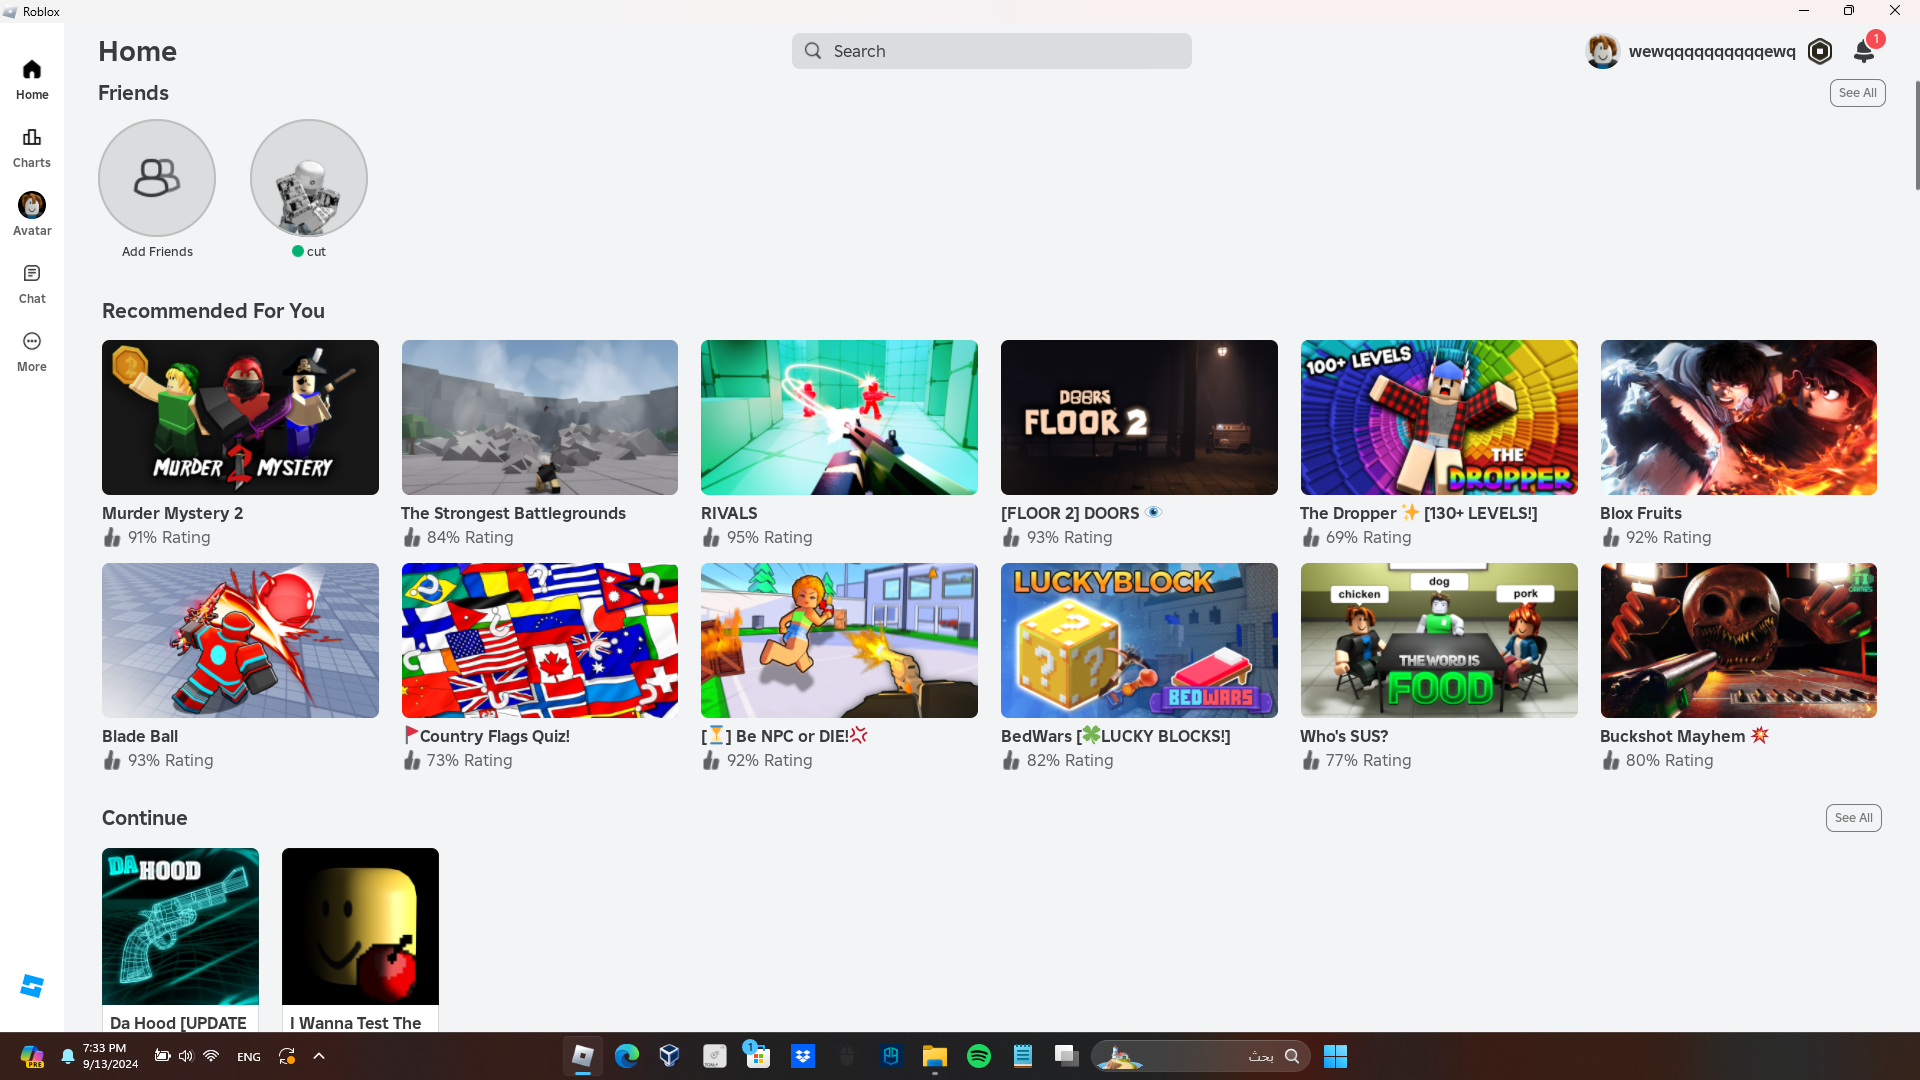Click the thumbs-up icon under Blade Ball
The width and height of the screenshot is (1920, 1080).
[x=112, y=760]
